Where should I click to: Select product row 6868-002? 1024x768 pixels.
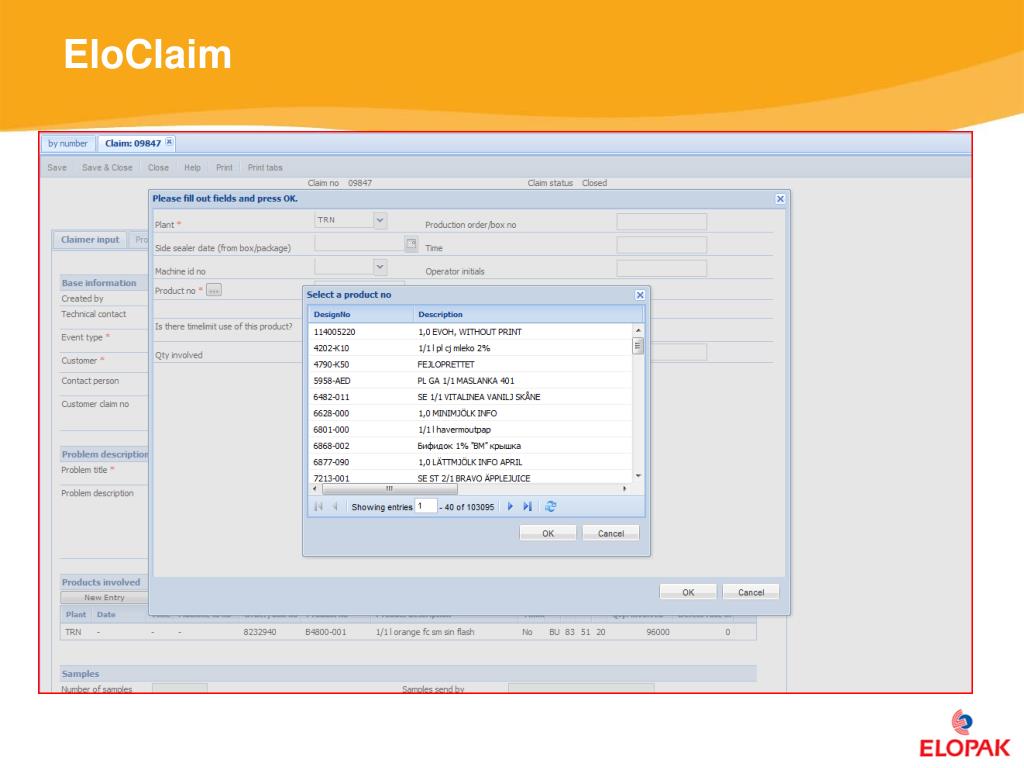[x=470, y=446]
